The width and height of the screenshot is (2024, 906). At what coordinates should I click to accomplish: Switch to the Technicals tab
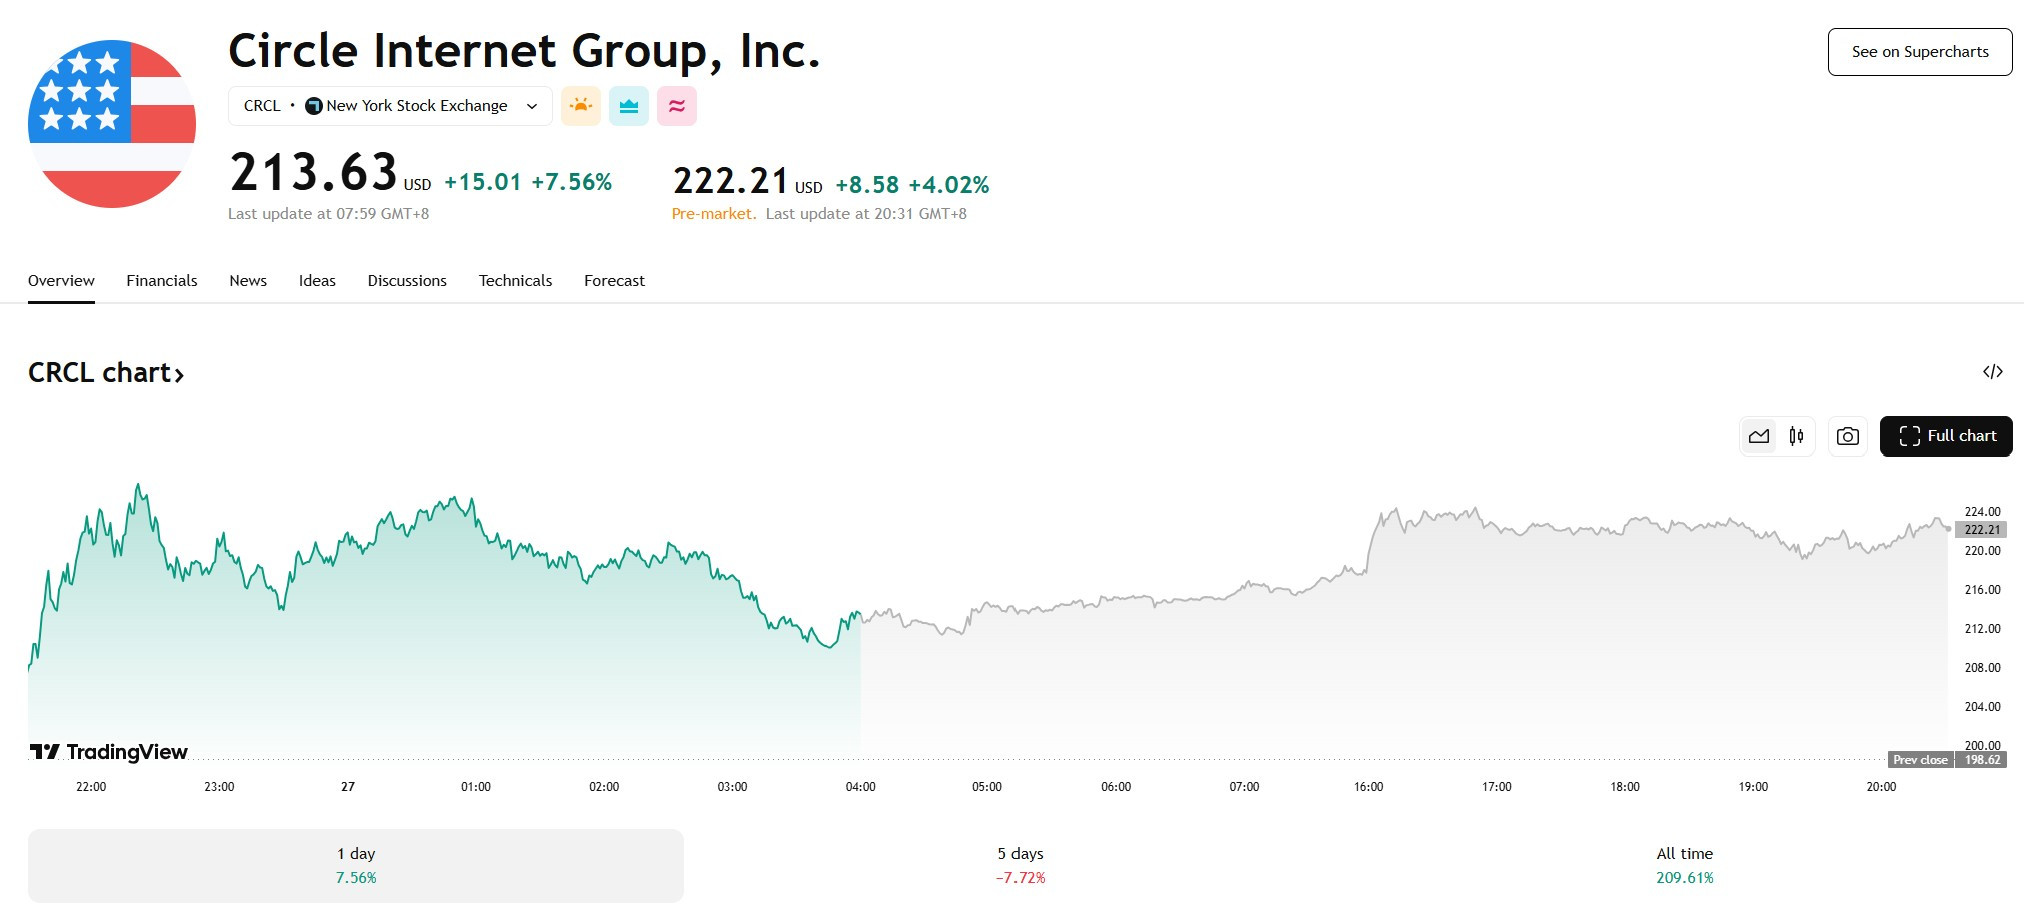[x=515, y=281]
